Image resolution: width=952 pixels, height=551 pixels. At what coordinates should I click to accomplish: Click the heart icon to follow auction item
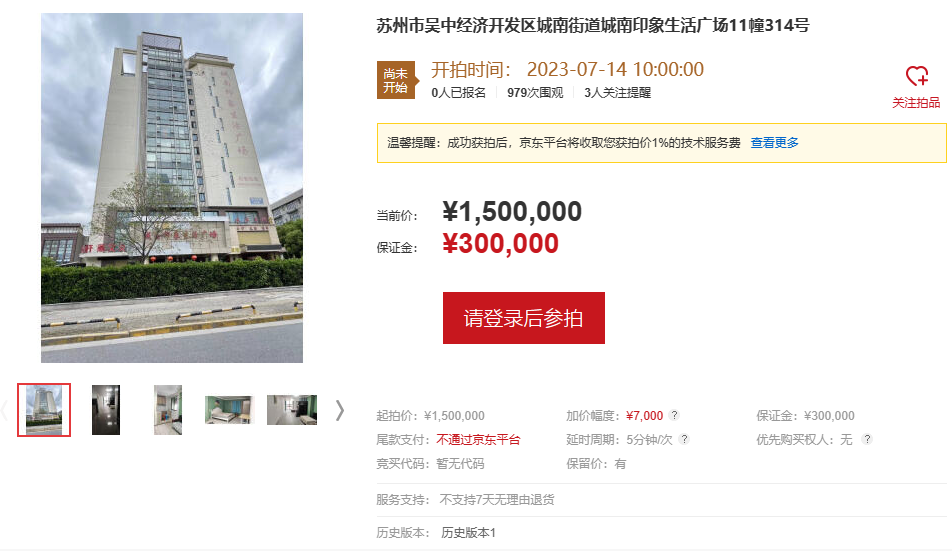pos(917,76)
